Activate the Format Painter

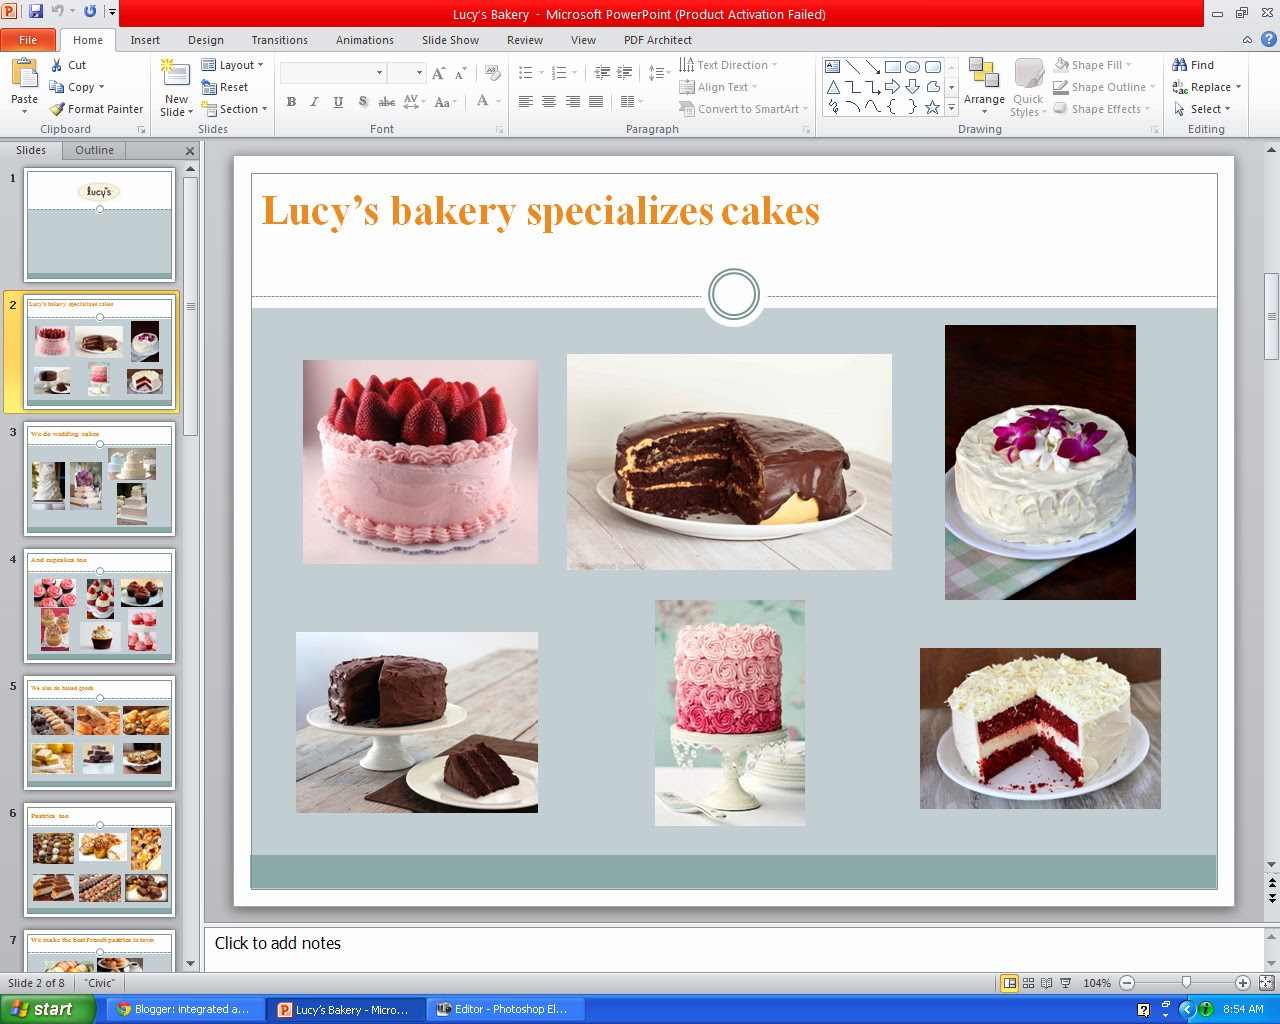click(95, 109)
